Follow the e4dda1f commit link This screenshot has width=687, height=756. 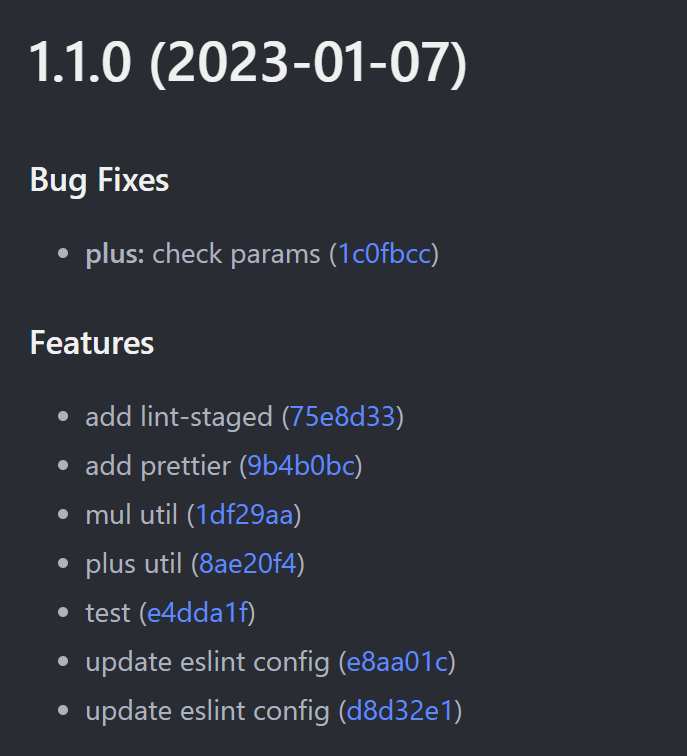pyautogui.click(x=197, y=613)
